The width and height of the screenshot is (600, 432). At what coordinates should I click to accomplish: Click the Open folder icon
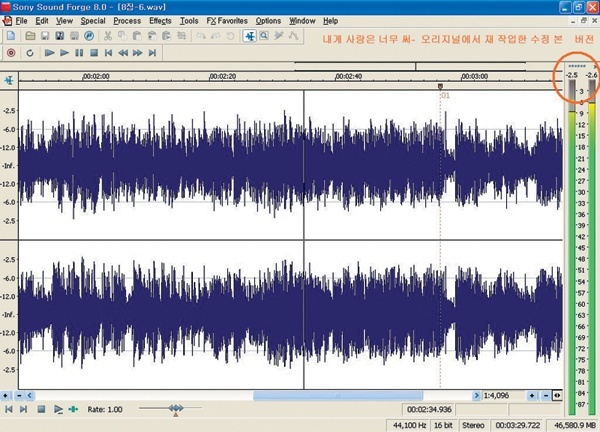[27, 36]
